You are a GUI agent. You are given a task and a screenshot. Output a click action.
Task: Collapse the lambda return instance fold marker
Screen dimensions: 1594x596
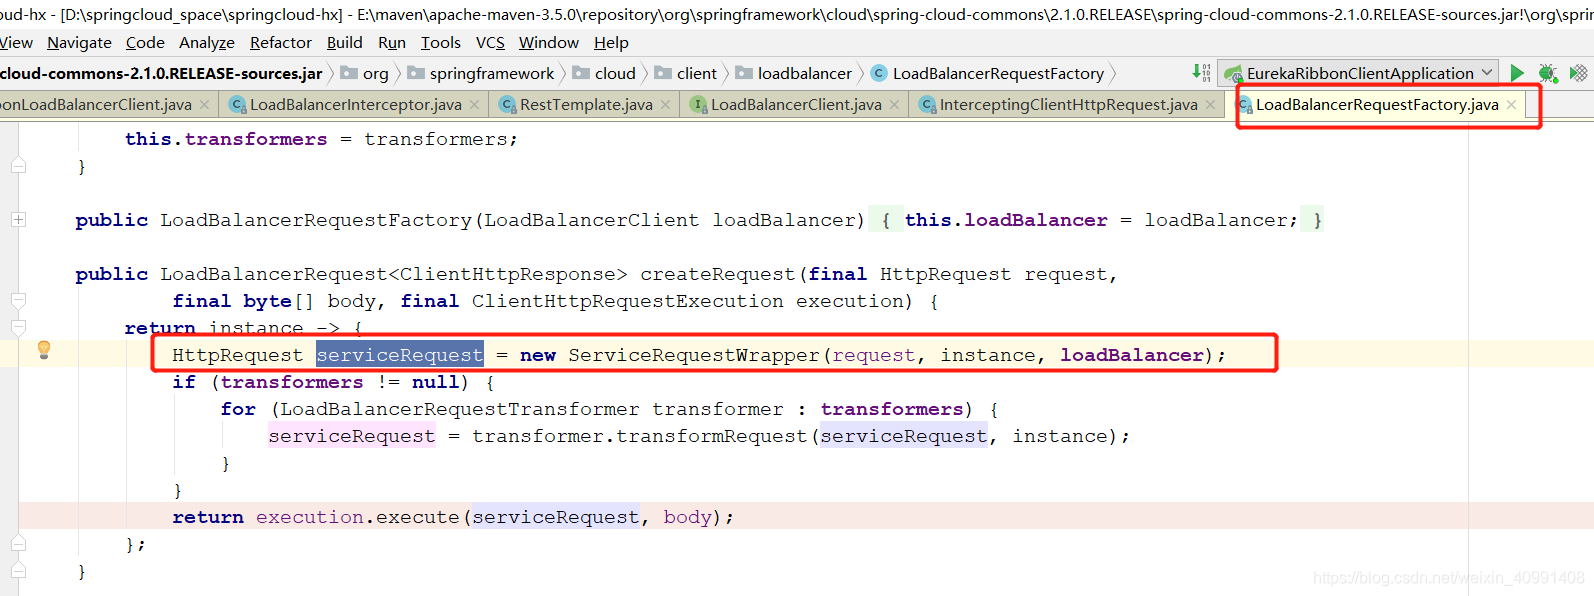[x=18, y=327]
